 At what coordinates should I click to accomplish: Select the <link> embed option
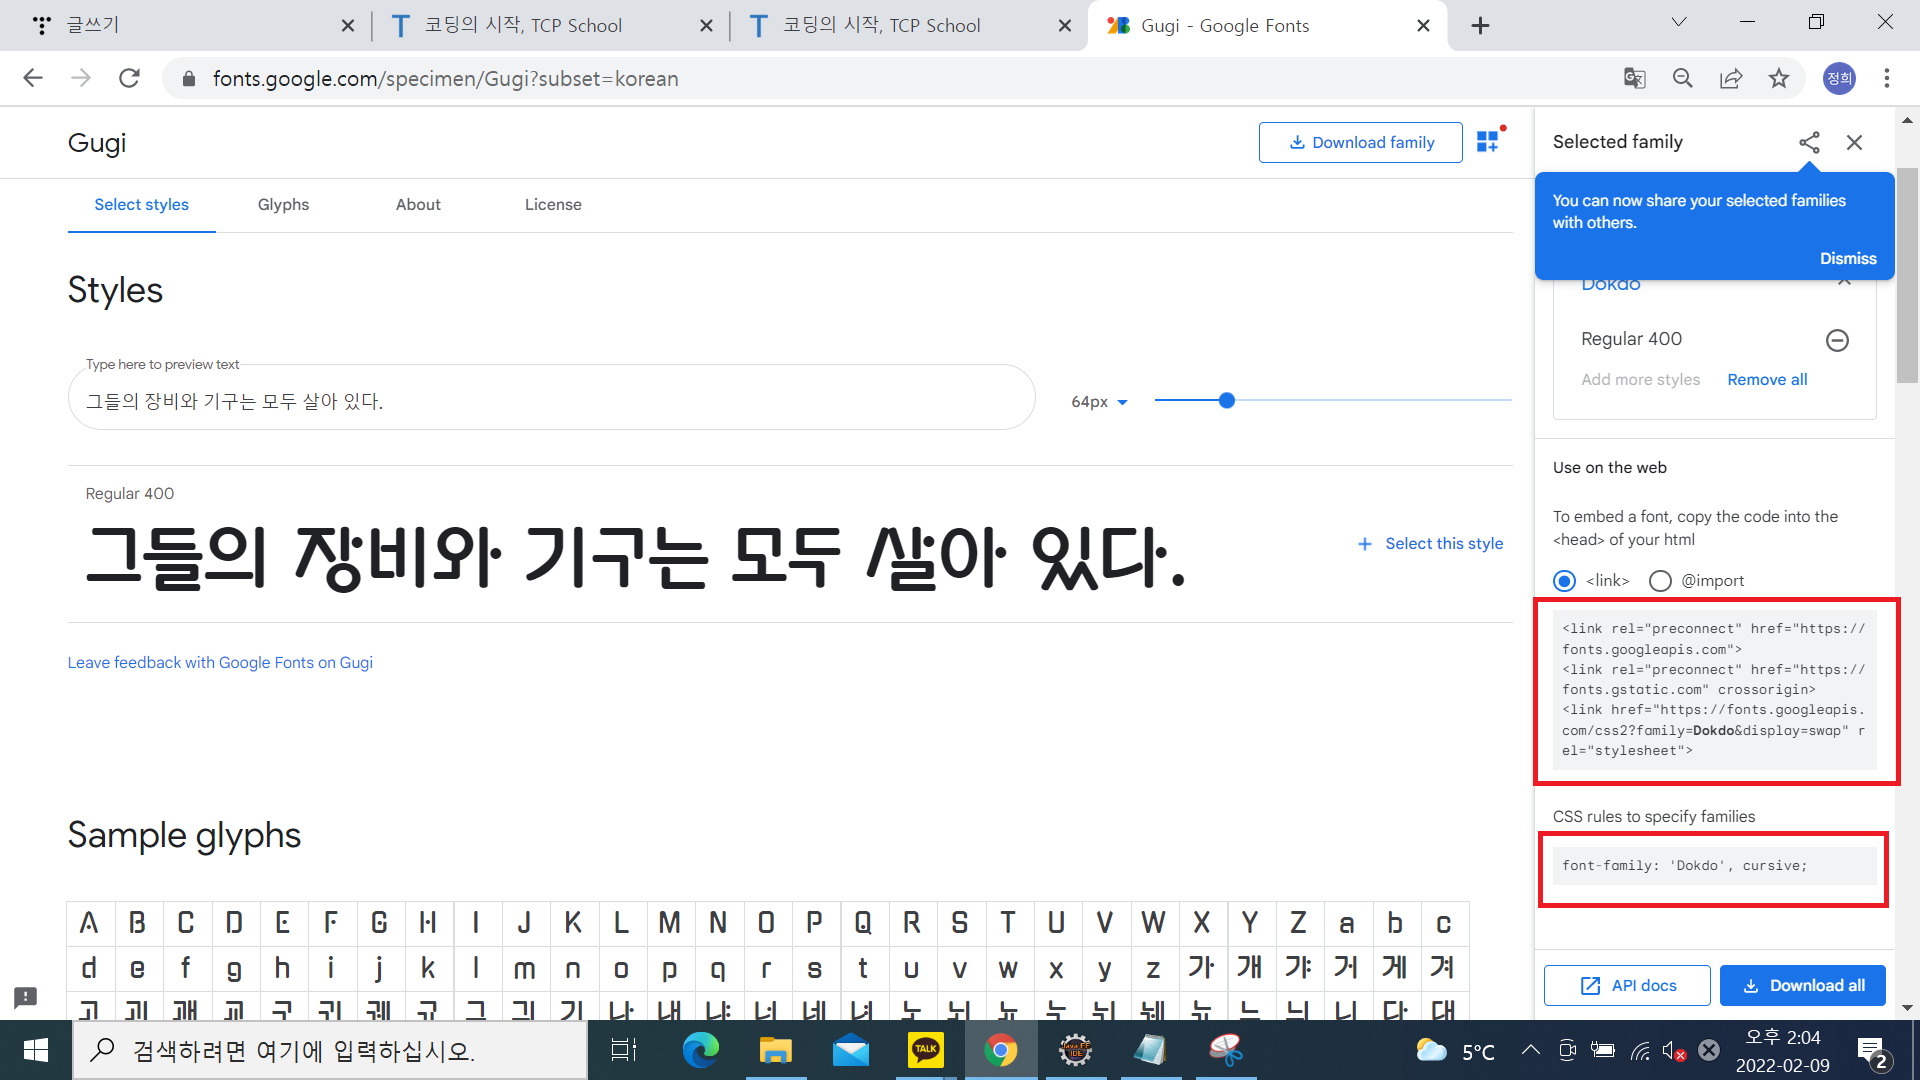pos(1565,581)
